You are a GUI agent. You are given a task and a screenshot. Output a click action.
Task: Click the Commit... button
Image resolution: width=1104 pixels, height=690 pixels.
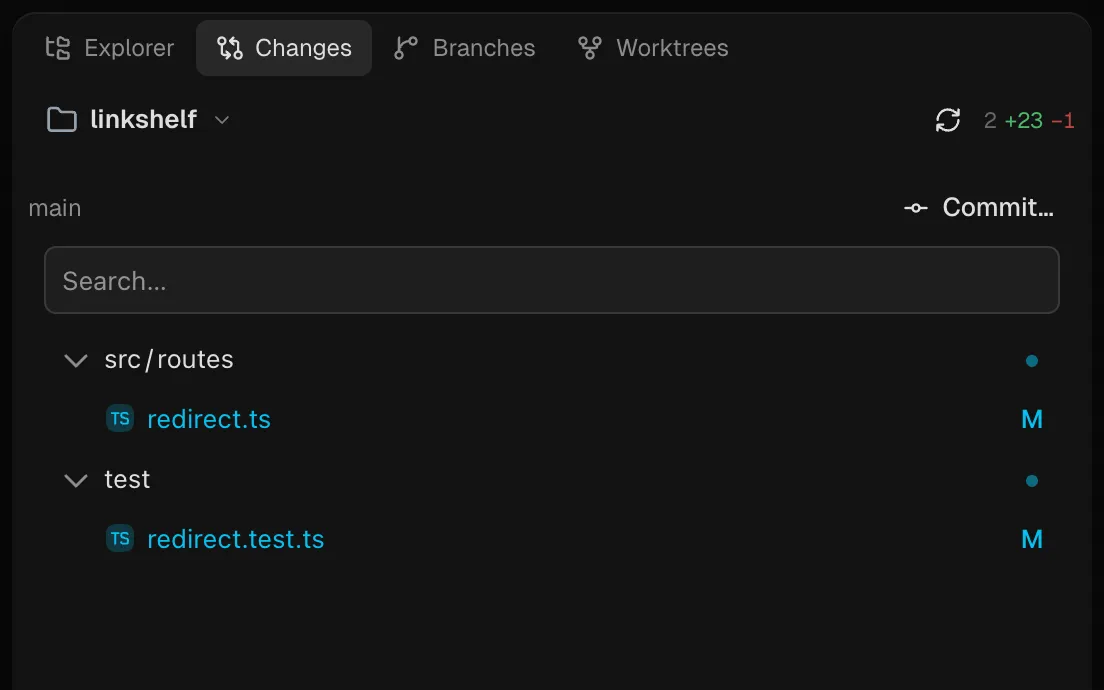[x=979, y=208]
